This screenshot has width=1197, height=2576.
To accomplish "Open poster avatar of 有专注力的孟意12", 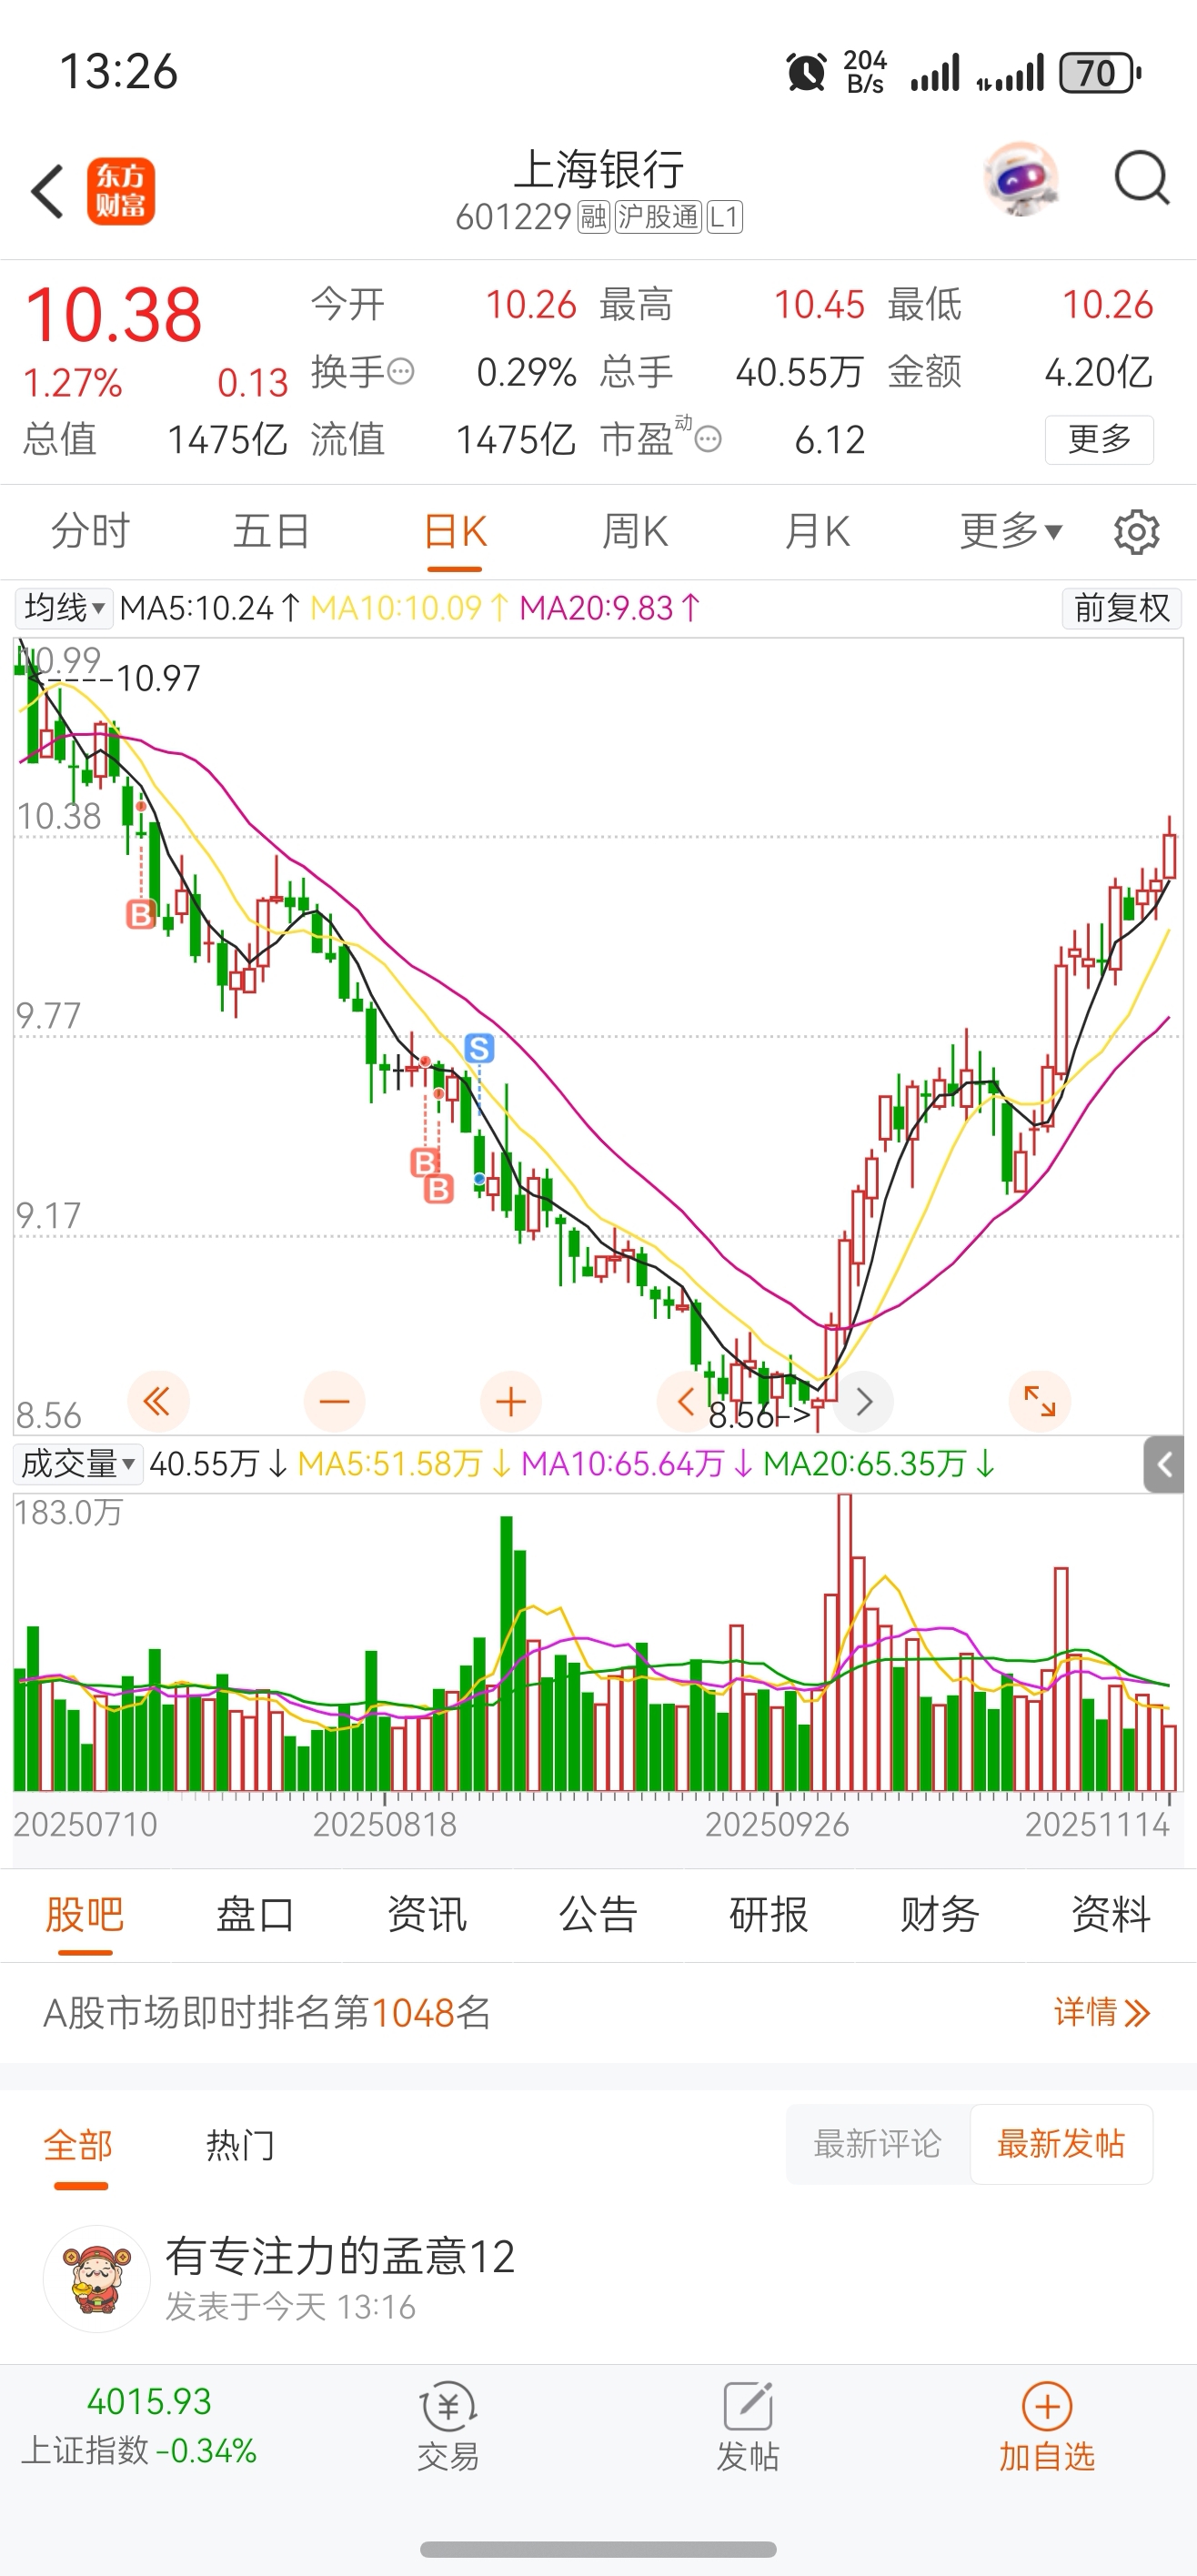I will coord(97,2278).
